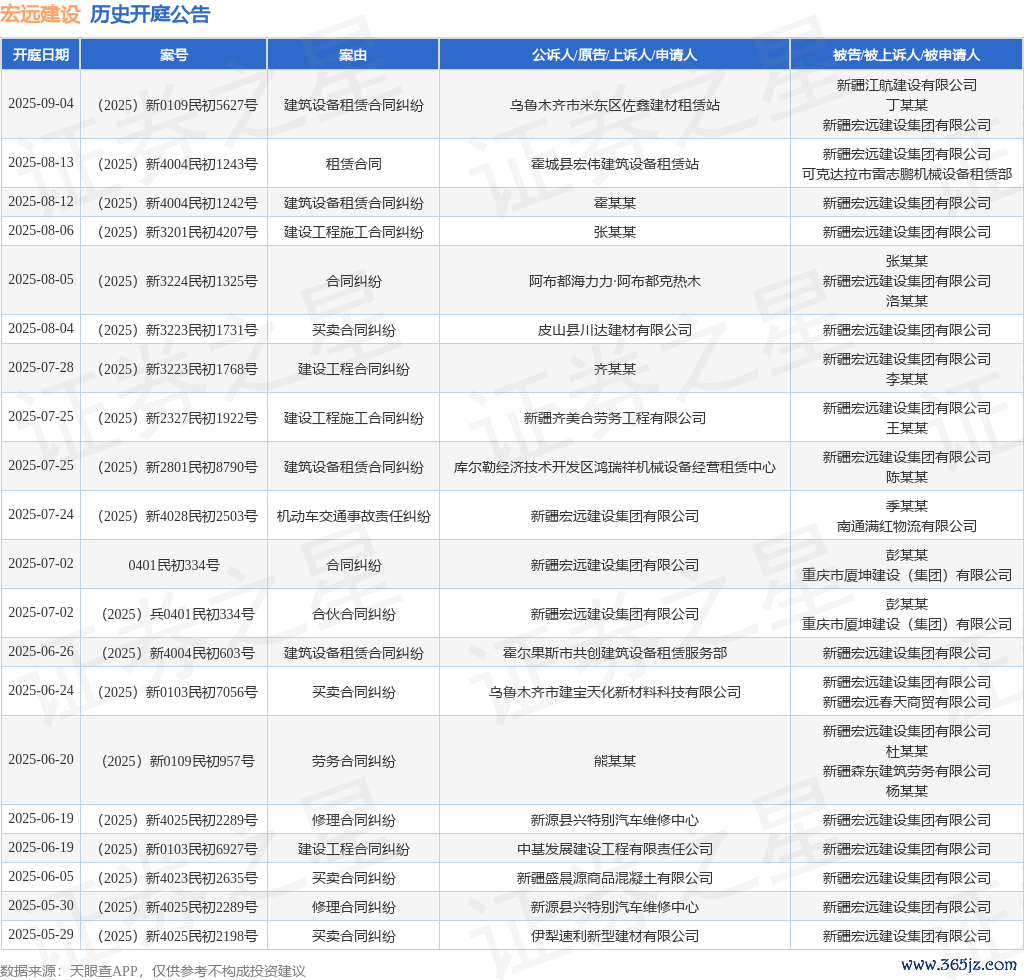Select the 机动车交通事故责任纠纷 cell
Viewport: 1024px width, 980px height.
pos(353,516)
